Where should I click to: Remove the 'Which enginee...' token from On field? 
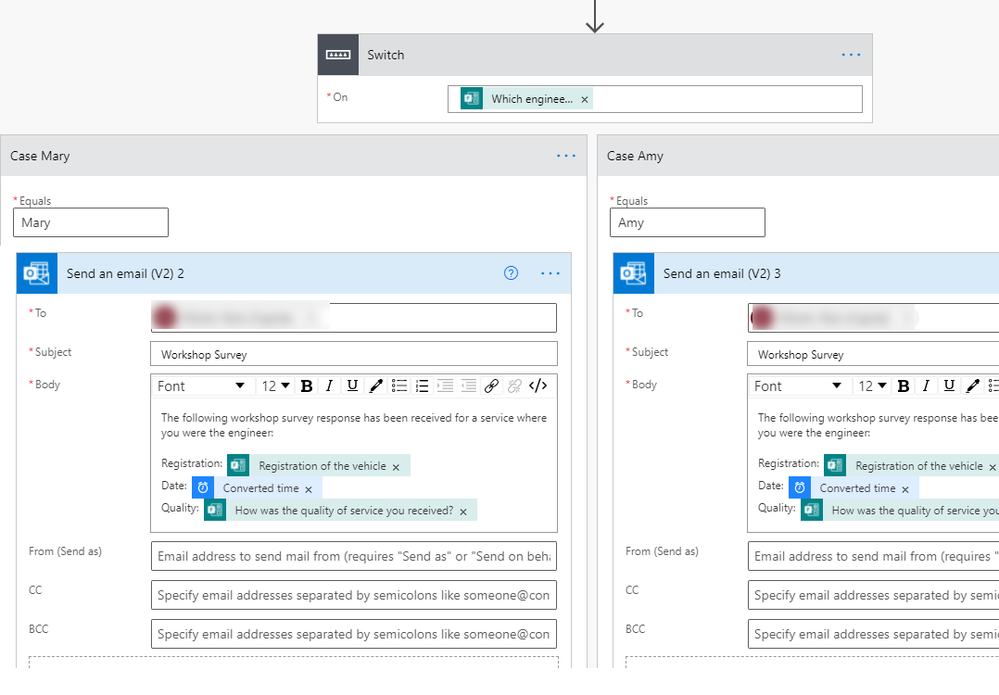click(584, 99)
